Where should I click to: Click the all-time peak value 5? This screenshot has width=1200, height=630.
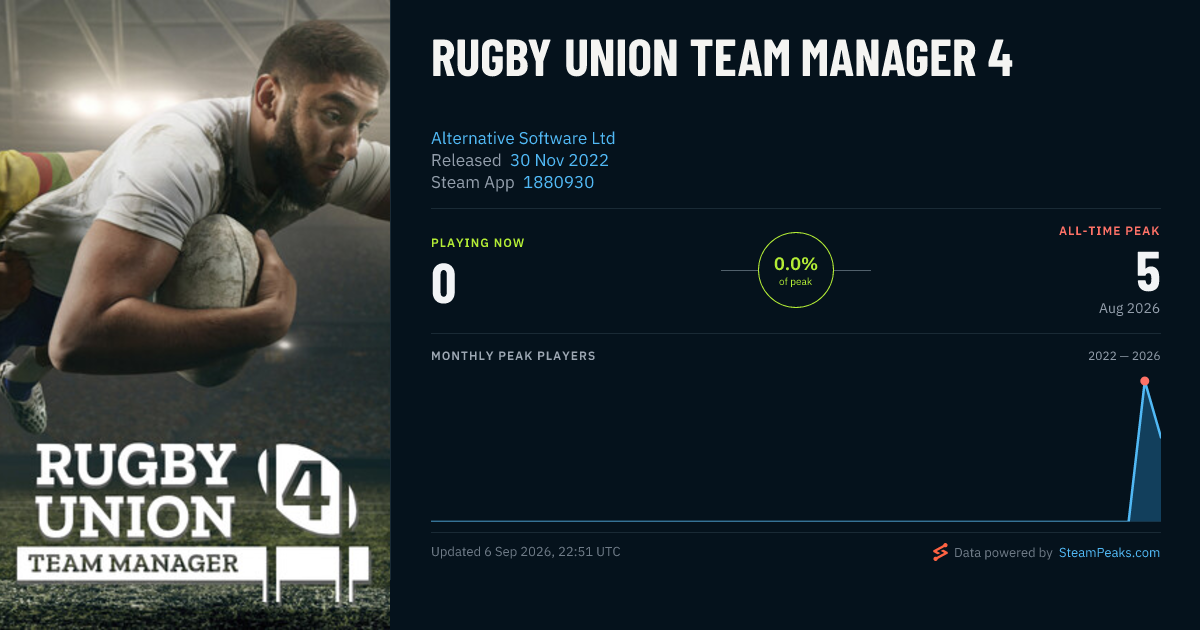(1147, 271)
